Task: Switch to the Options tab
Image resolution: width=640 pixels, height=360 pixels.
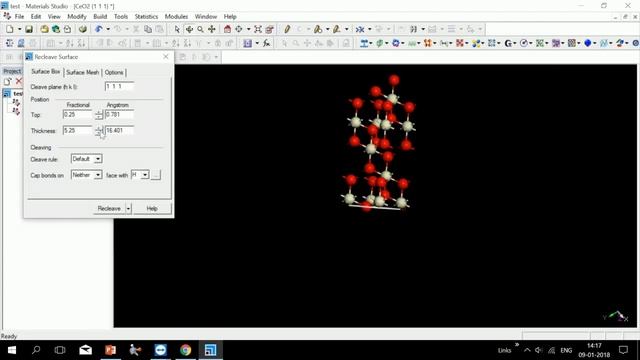Action: click(x=114, y=72)
